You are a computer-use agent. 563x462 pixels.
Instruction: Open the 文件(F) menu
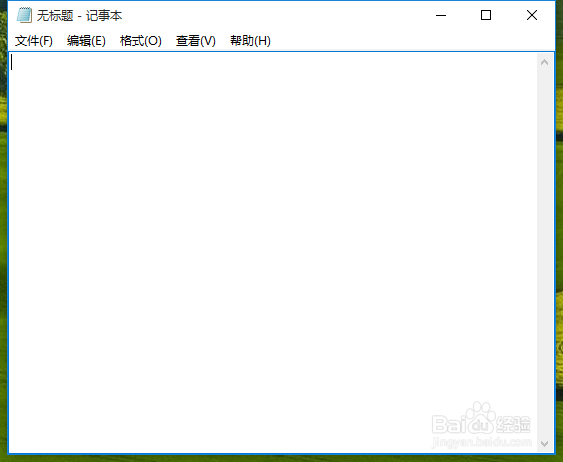tap(34, 41)
